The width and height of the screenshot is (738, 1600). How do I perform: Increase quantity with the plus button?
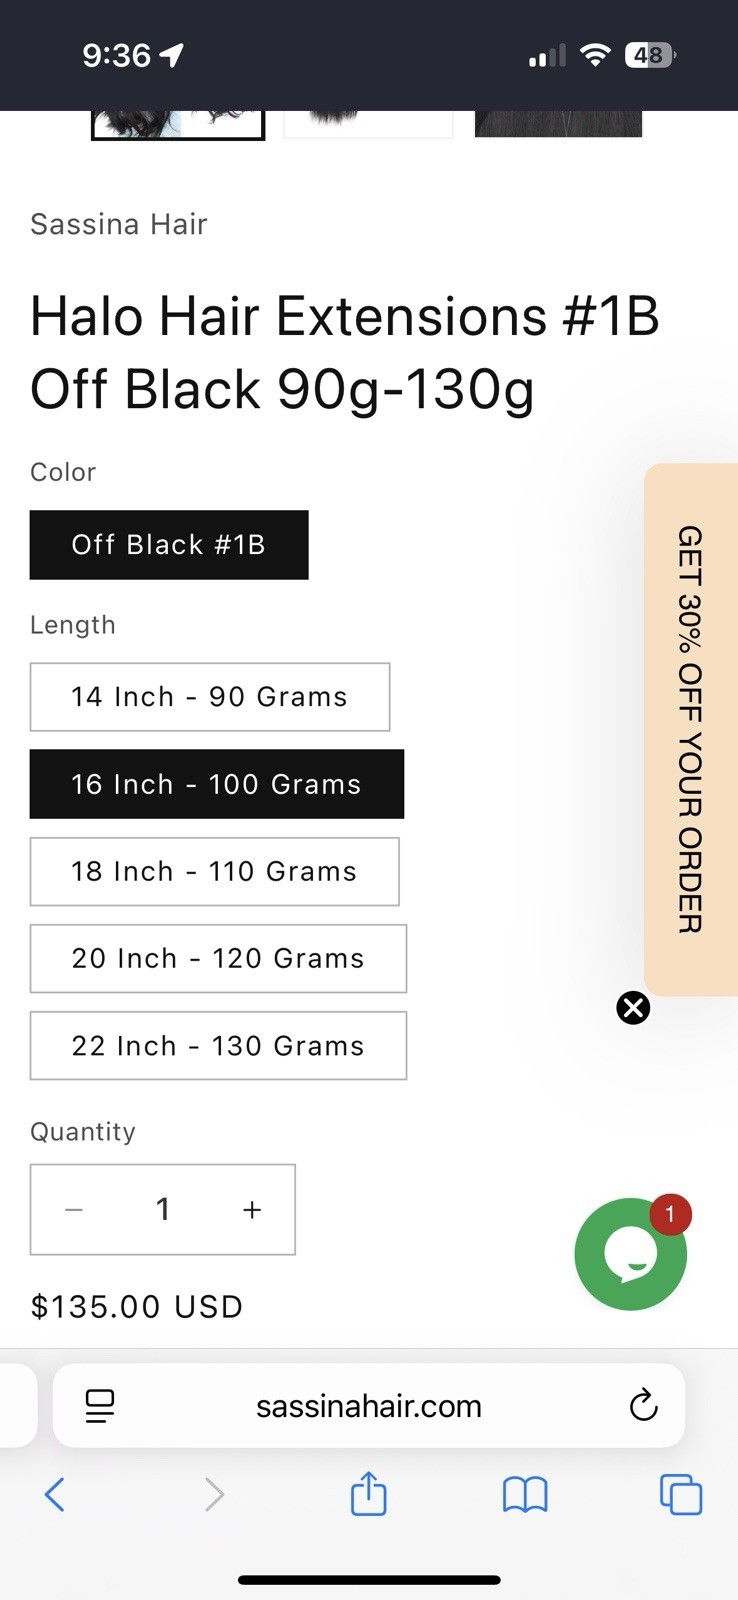coord(252,1210)
